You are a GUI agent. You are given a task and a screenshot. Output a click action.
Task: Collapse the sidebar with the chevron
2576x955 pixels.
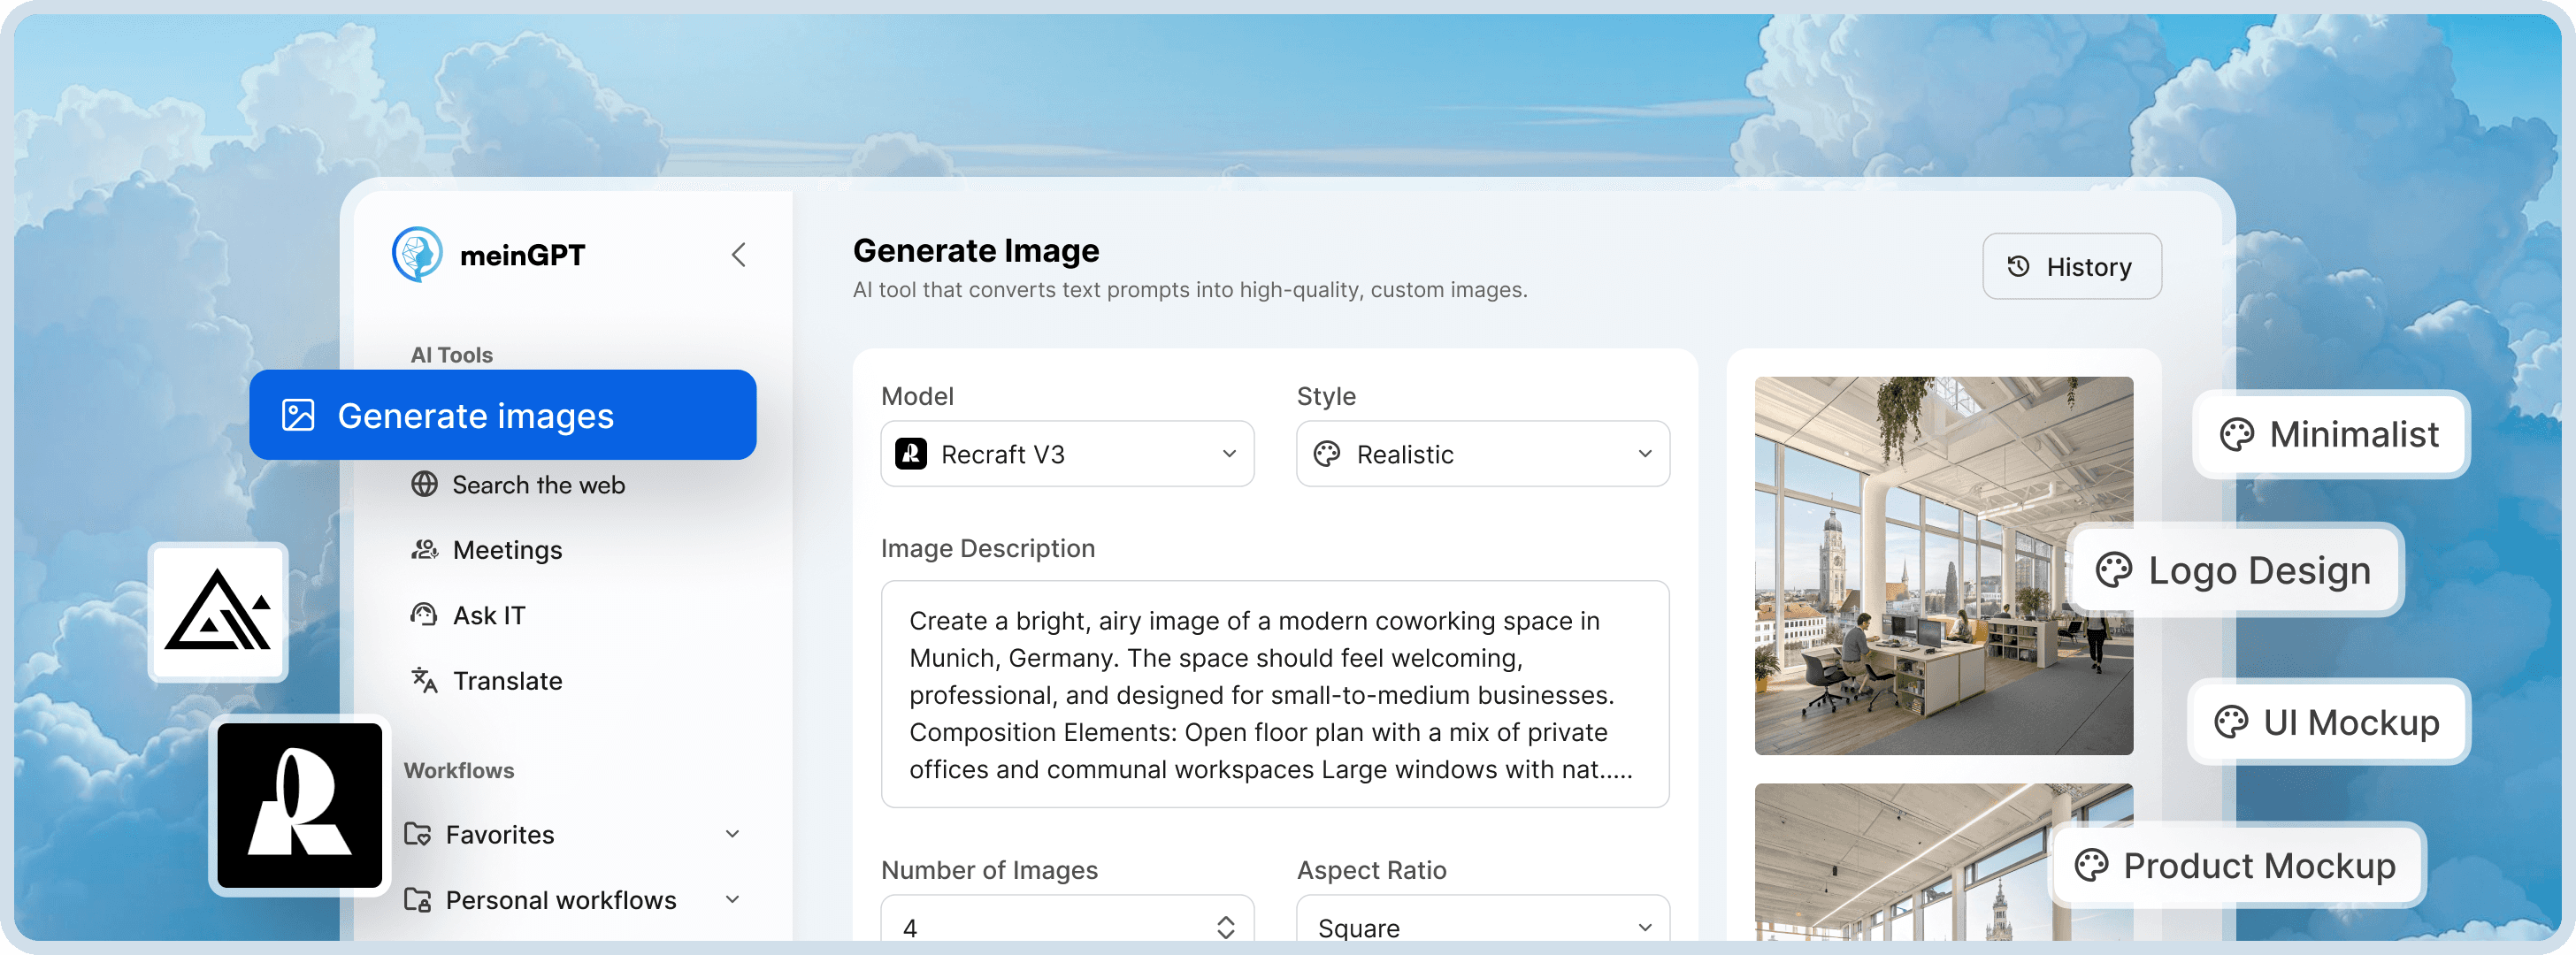coord(738,255)
